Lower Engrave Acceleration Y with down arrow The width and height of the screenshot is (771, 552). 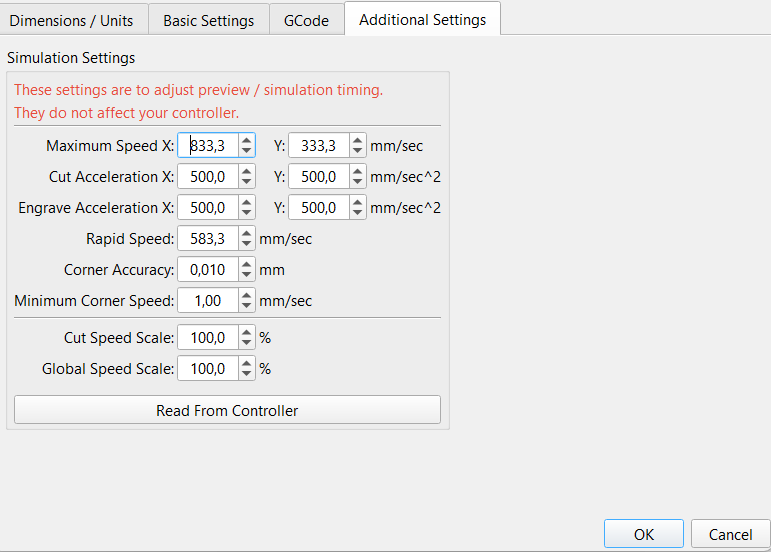coord(358,214)
